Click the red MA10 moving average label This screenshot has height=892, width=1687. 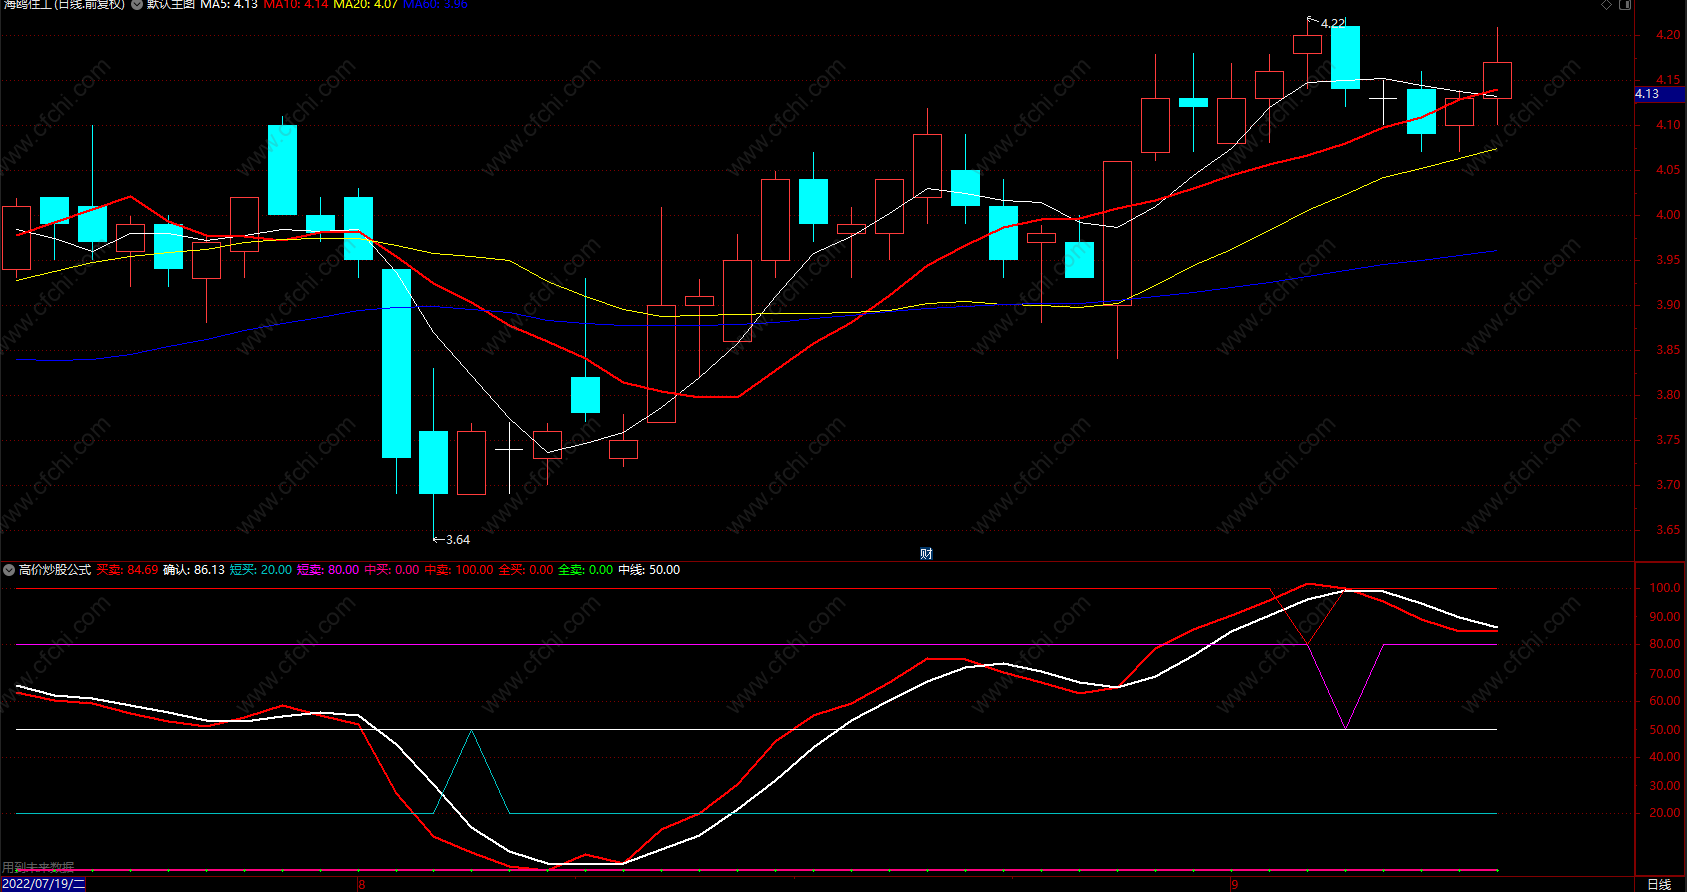295,5
